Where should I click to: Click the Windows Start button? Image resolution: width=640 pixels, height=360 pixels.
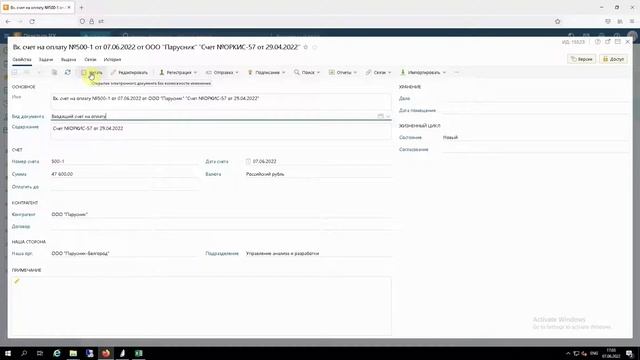click(8, 353)
